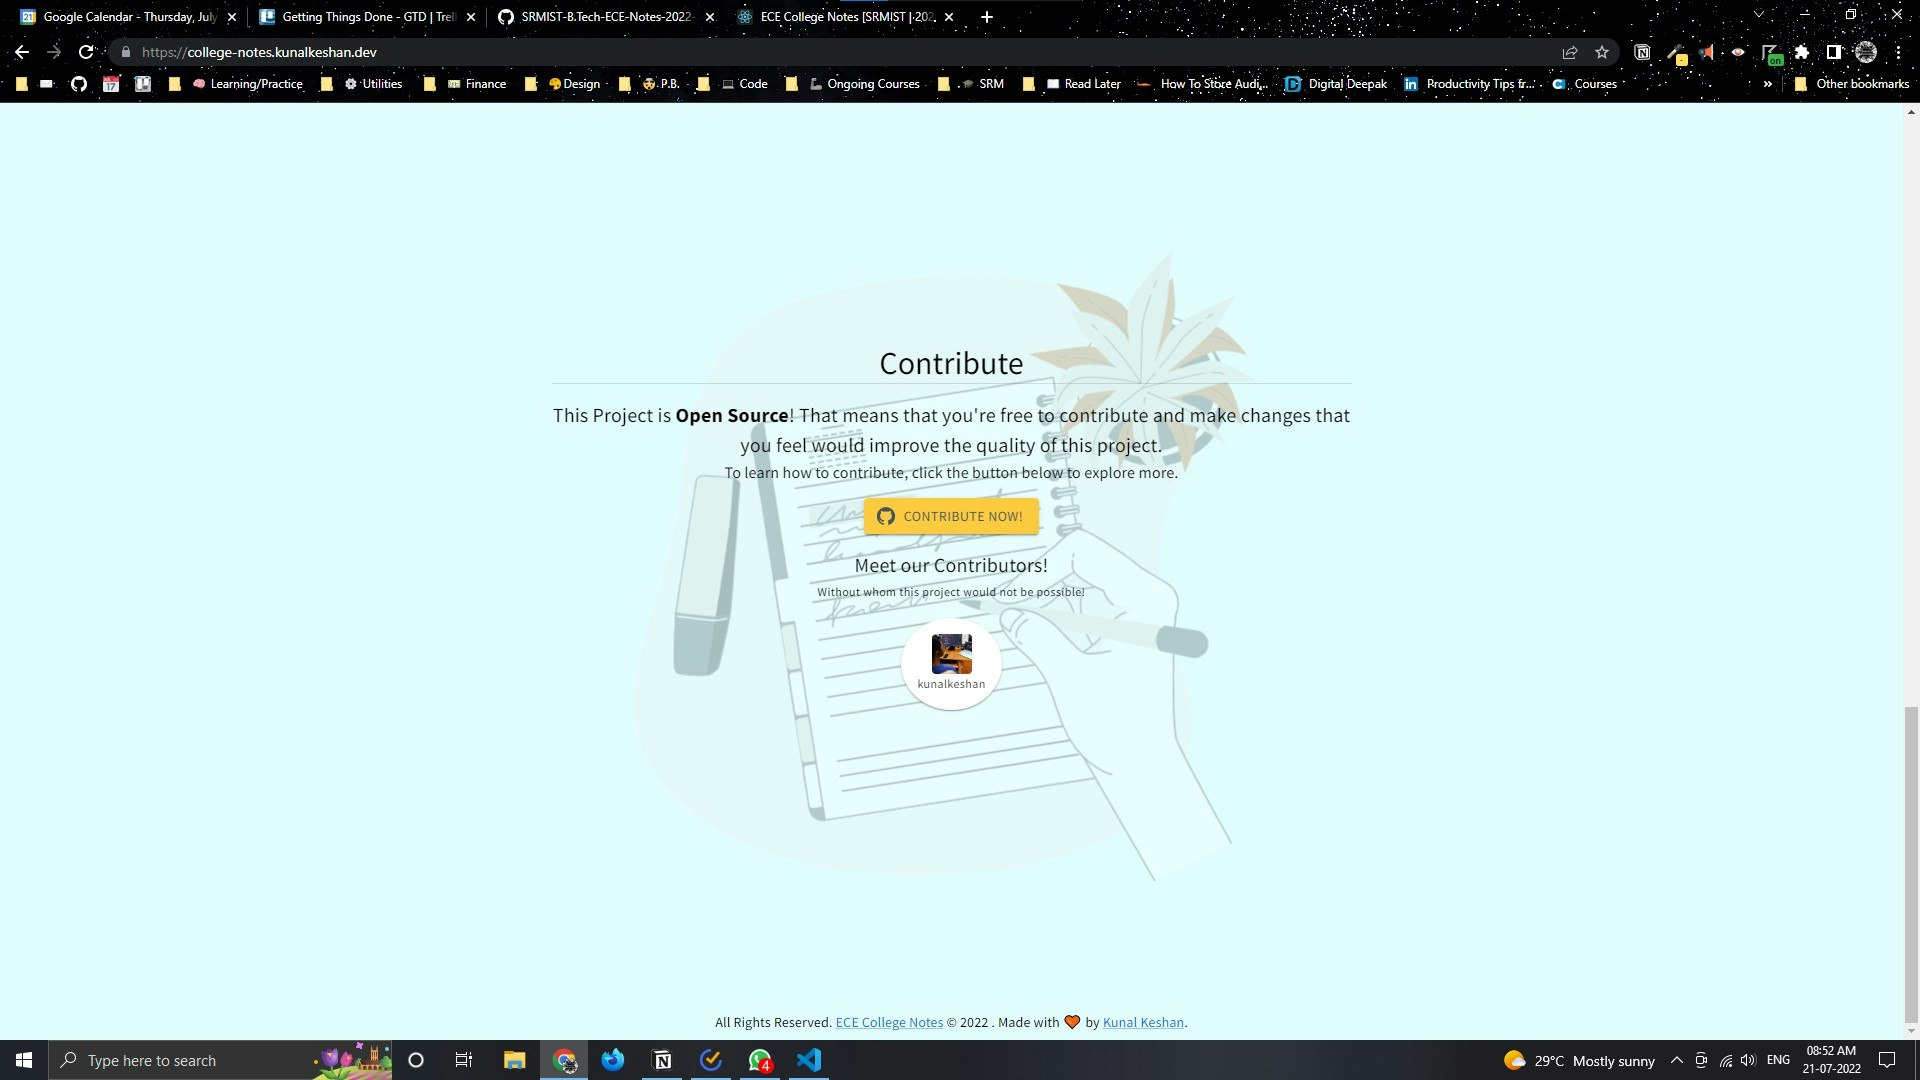
Task: Reload the current page
Action: 86,52
